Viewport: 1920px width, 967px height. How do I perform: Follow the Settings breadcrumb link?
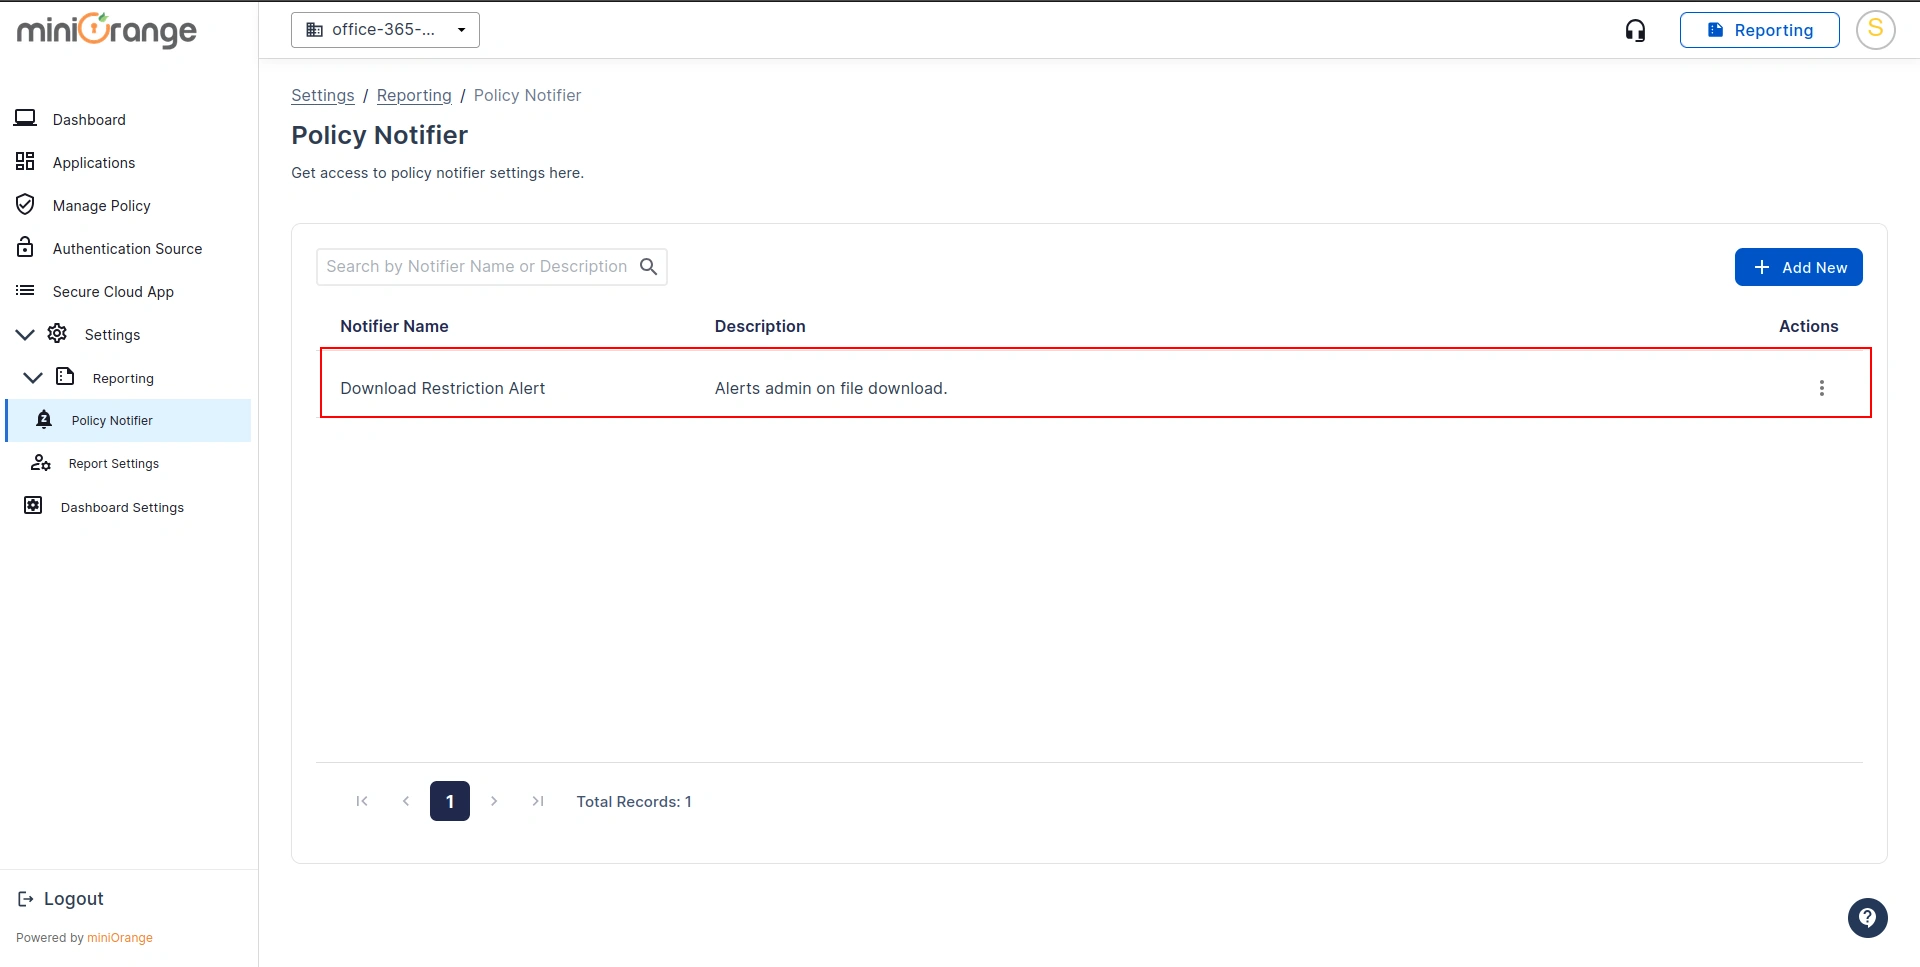322,95
